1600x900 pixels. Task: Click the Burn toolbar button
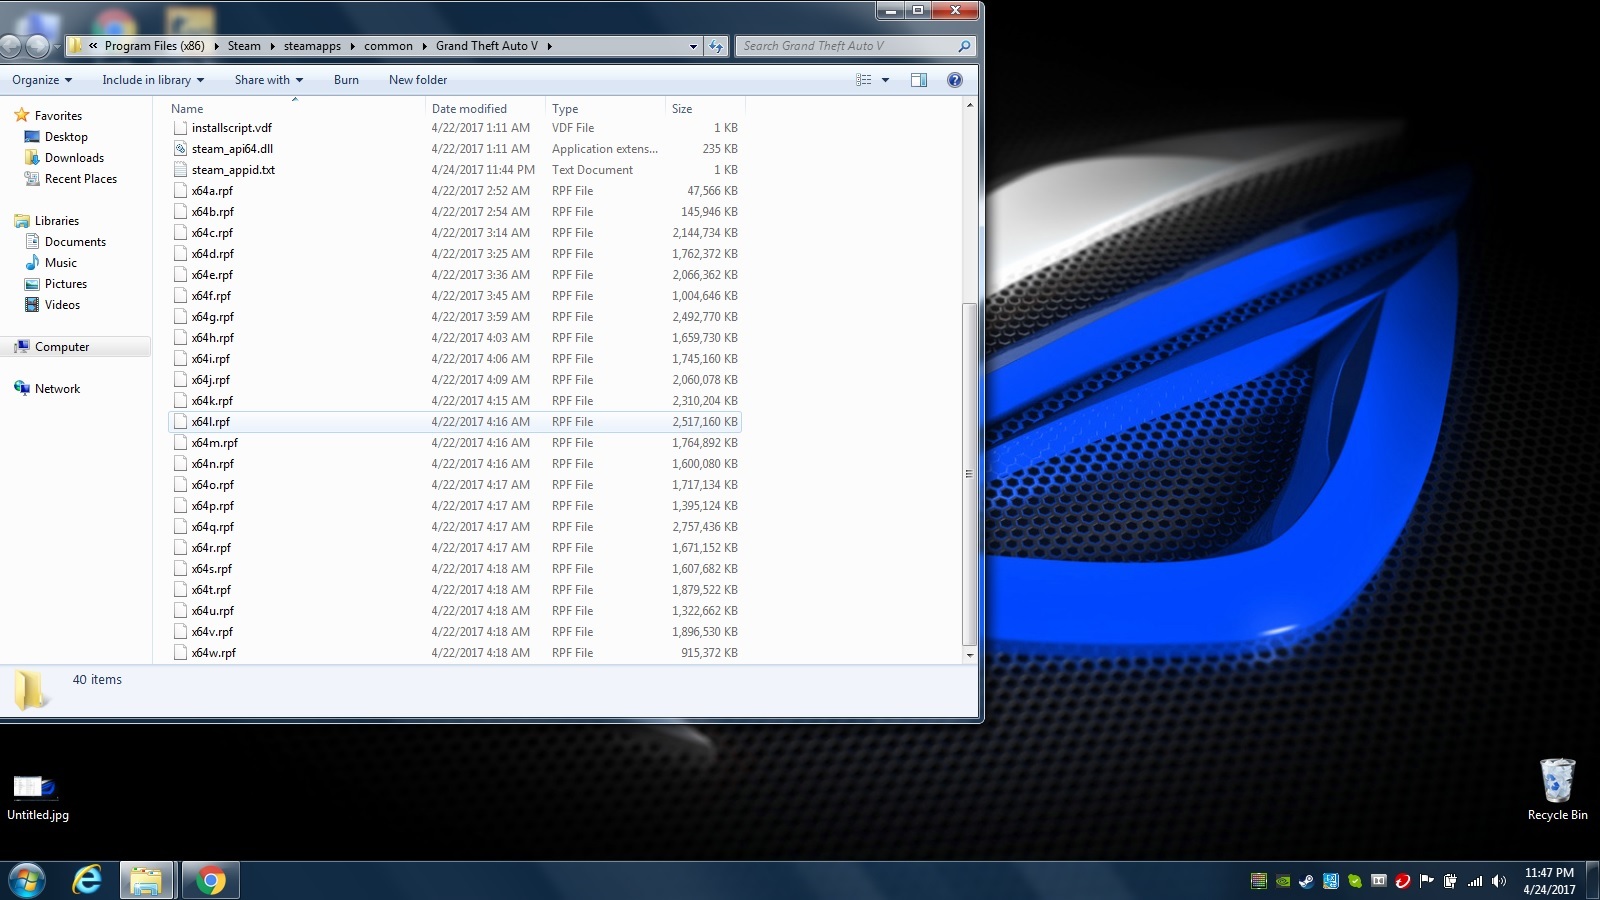pyautogui.click(x=346, y=80)
